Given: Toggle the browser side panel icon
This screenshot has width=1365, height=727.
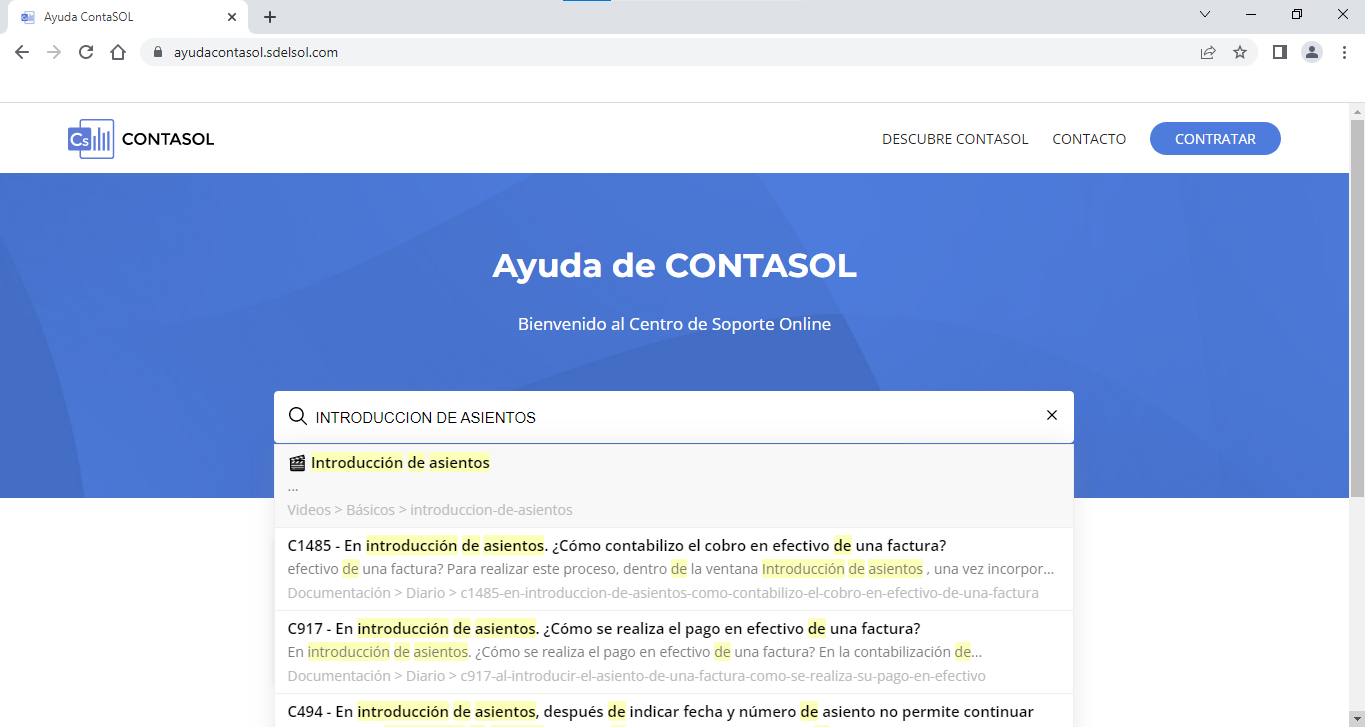Looking at the screenshot, I should point(1279,52).
